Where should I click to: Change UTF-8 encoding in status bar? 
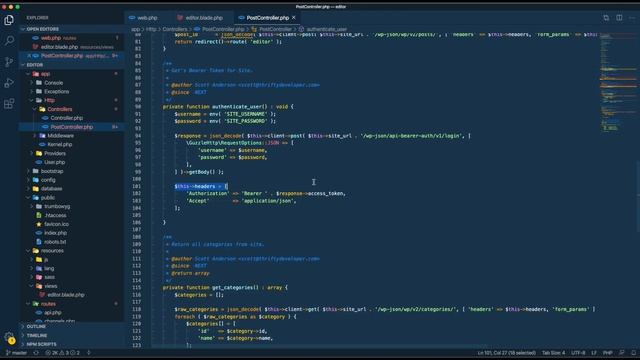pos(578,353)
